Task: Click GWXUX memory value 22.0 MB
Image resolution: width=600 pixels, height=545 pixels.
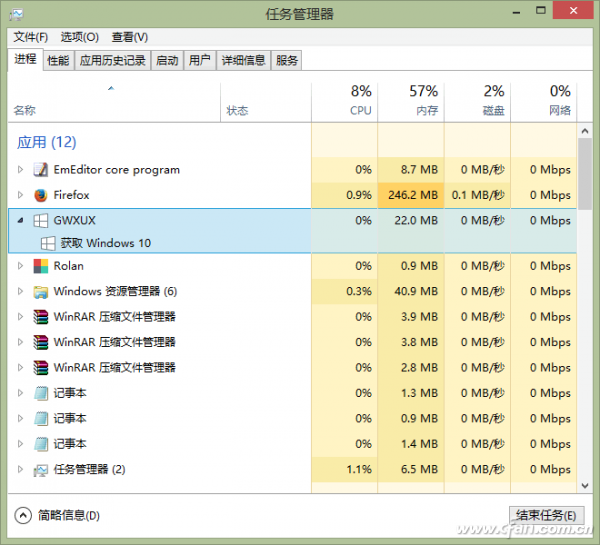Action: [416, 220]
